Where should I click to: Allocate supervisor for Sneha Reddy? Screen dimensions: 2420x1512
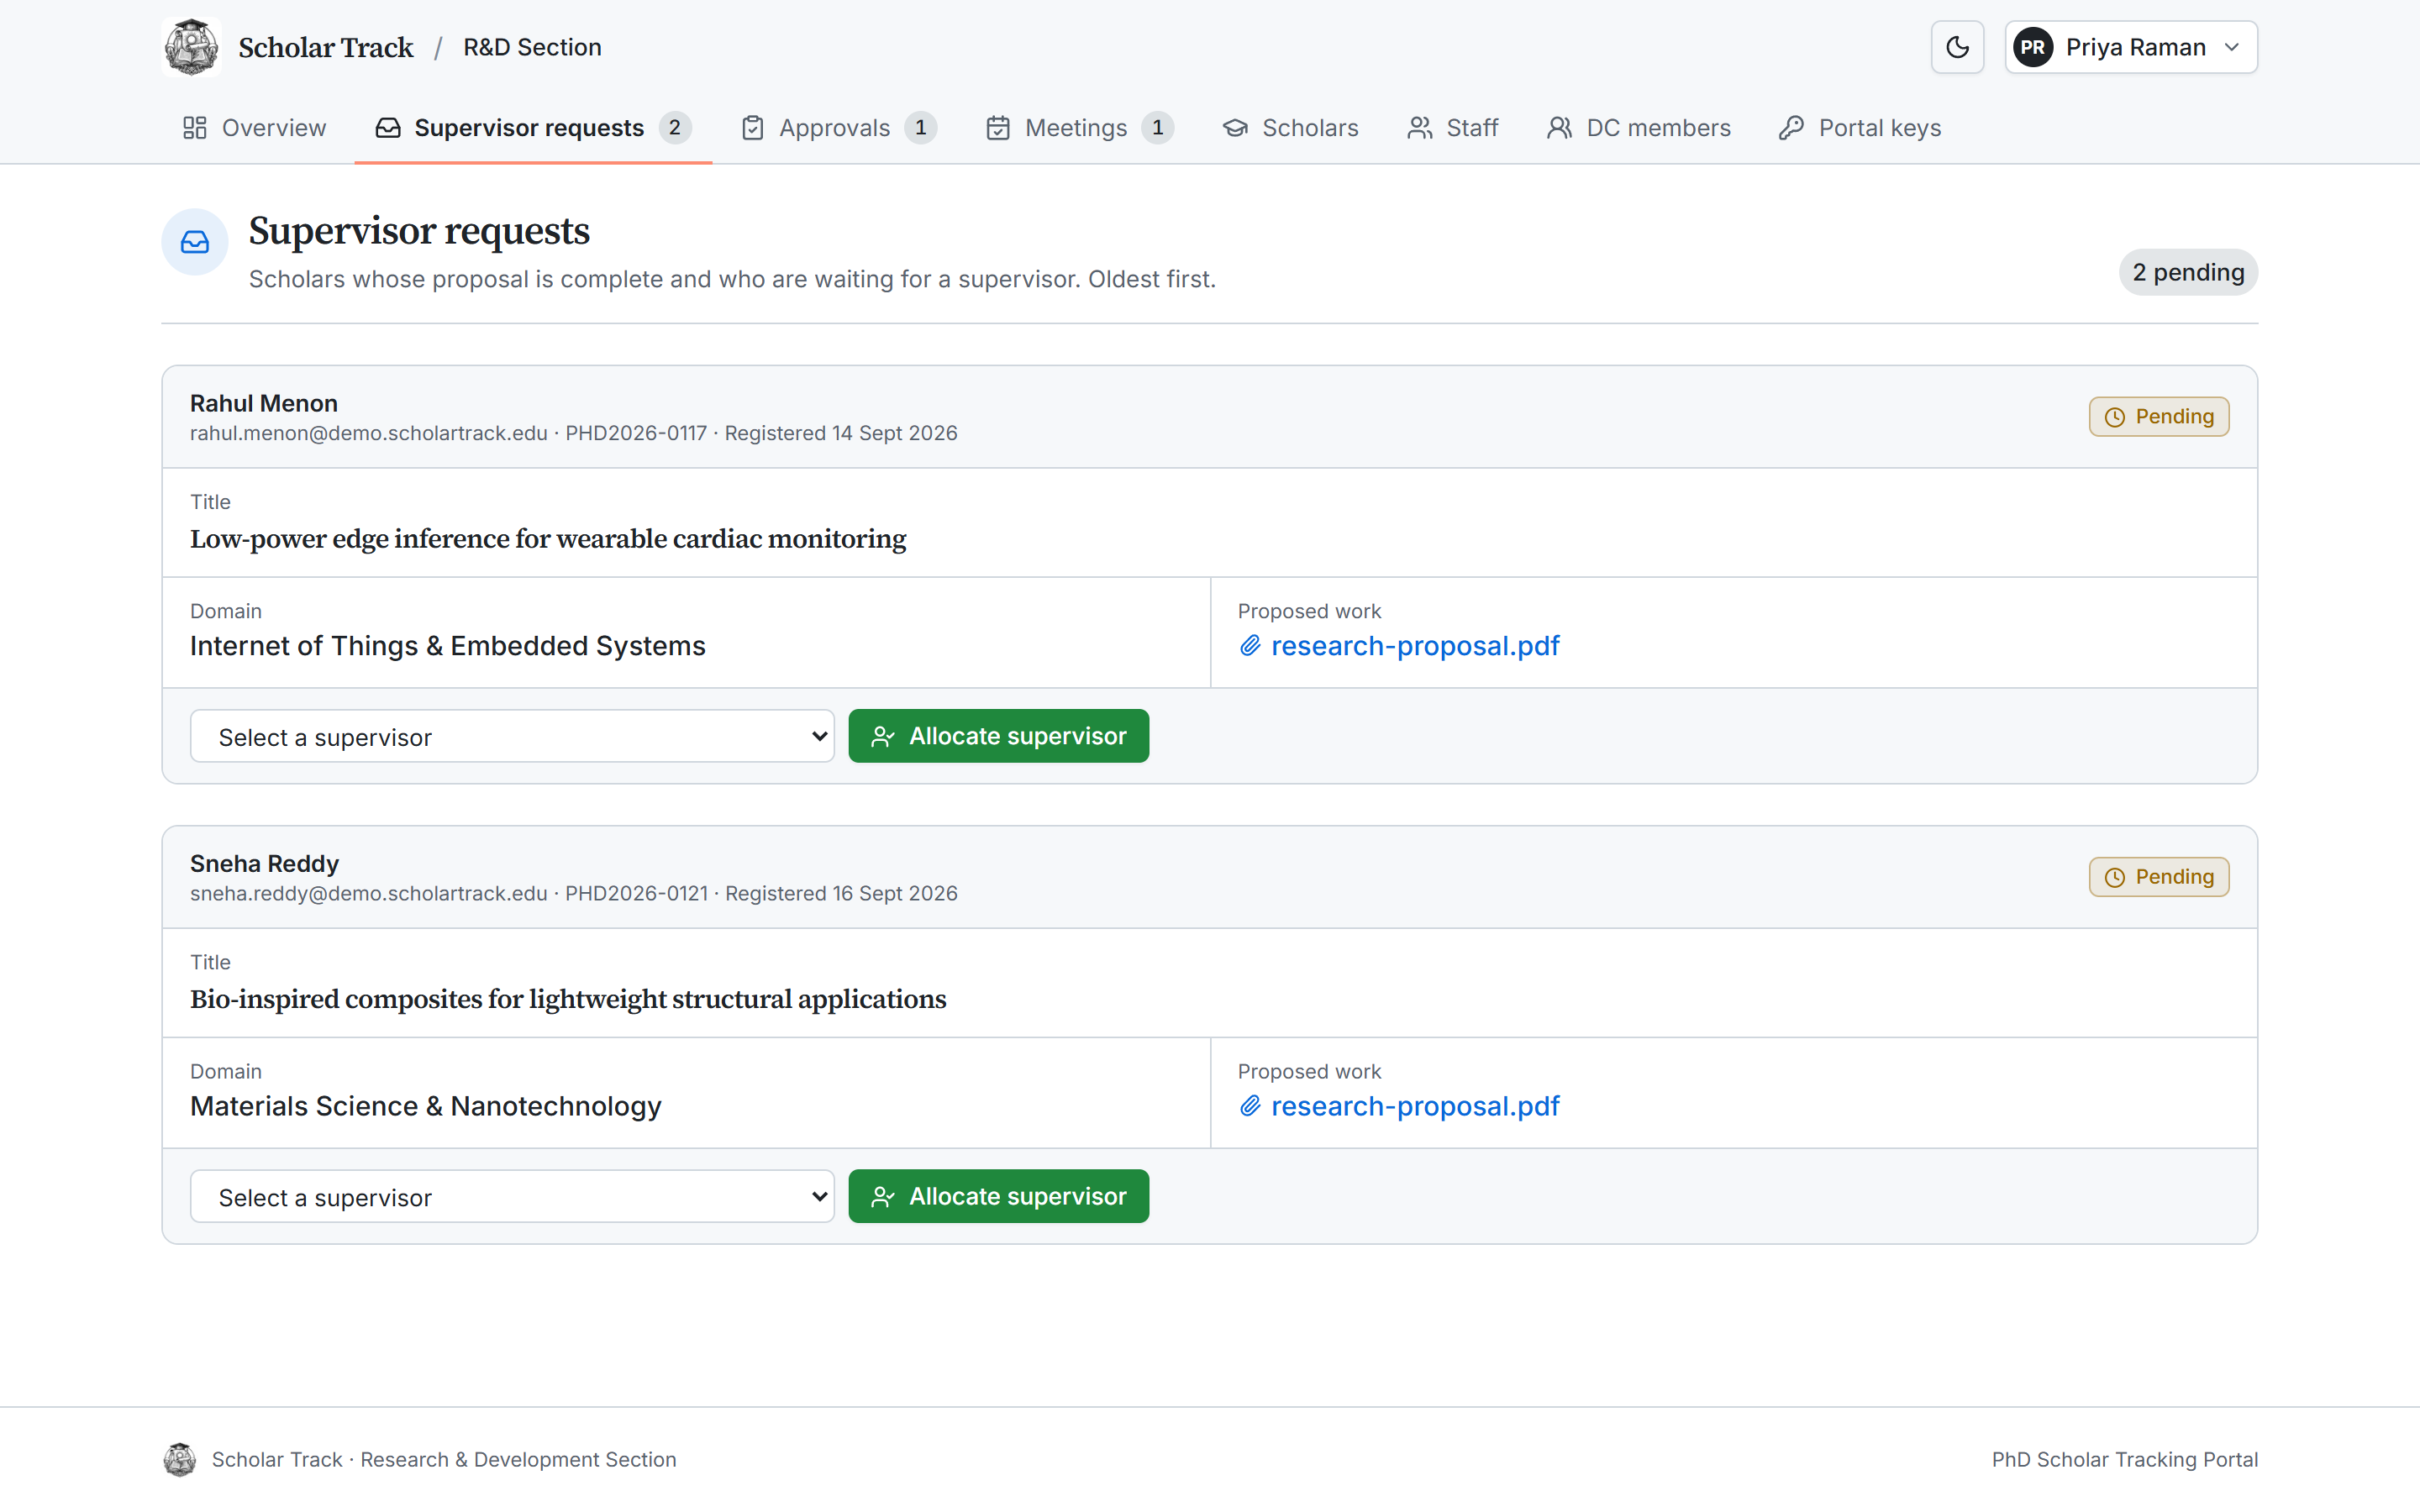point(998,1196)
